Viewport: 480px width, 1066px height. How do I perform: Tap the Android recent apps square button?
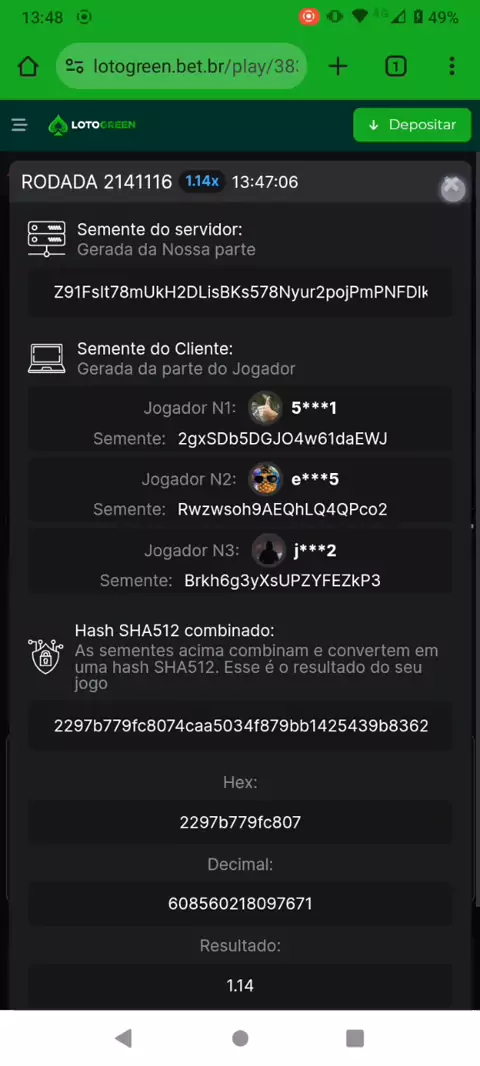pos(355,1037)
